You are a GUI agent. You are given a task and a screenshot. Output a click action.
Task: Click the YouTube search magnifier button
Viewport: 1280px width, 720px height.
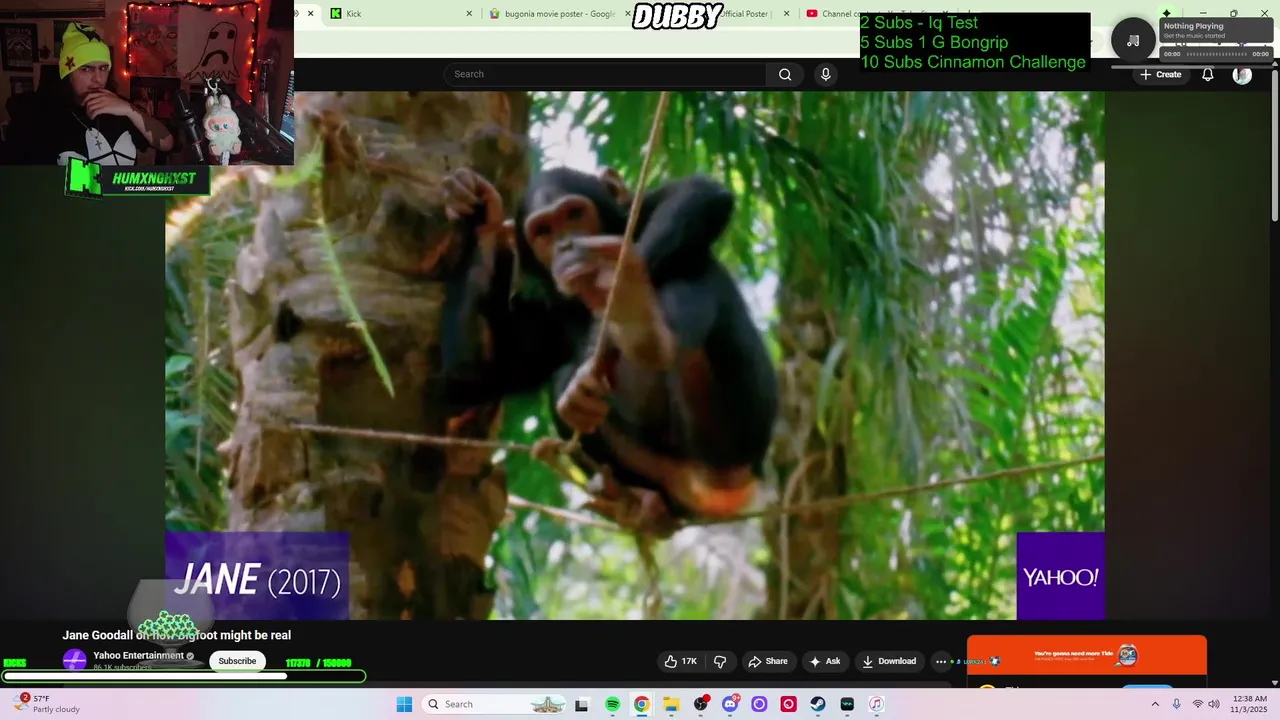[785, 74]
